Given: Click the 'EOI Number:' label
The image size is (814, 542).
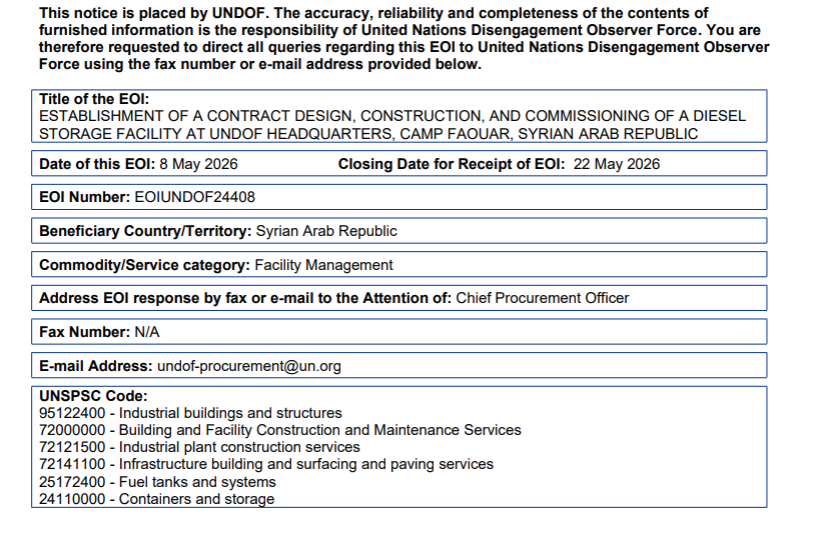Looking at the screenshot, I should [85, 197].
